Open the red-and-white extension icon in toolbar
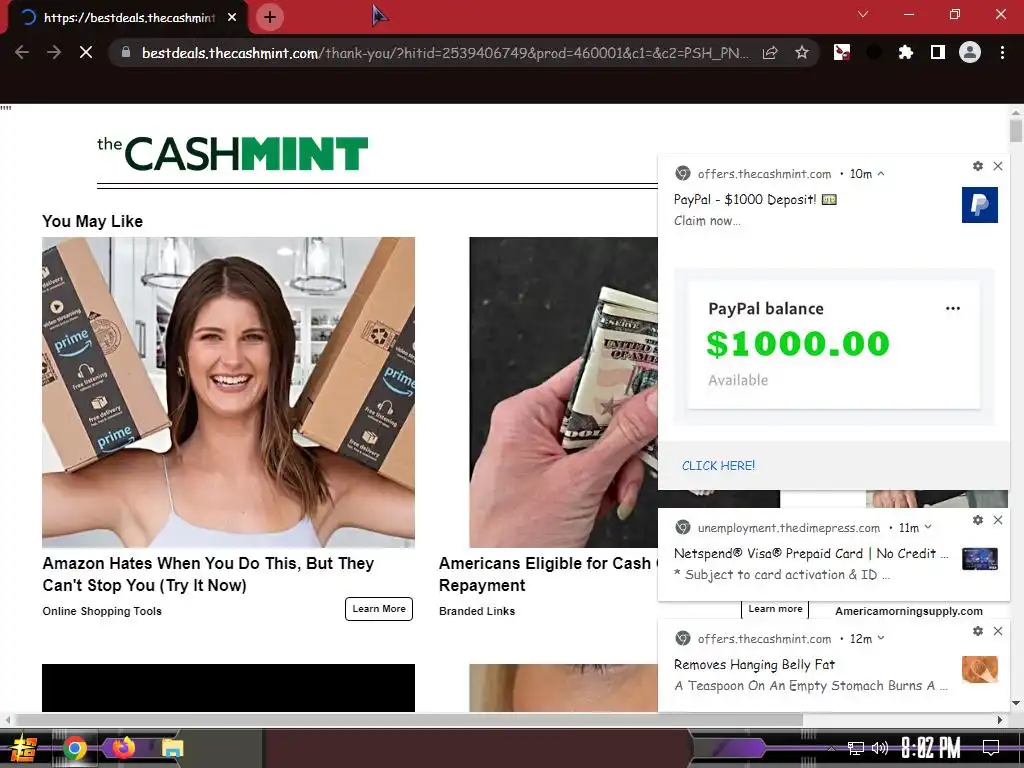 point(842,52)
